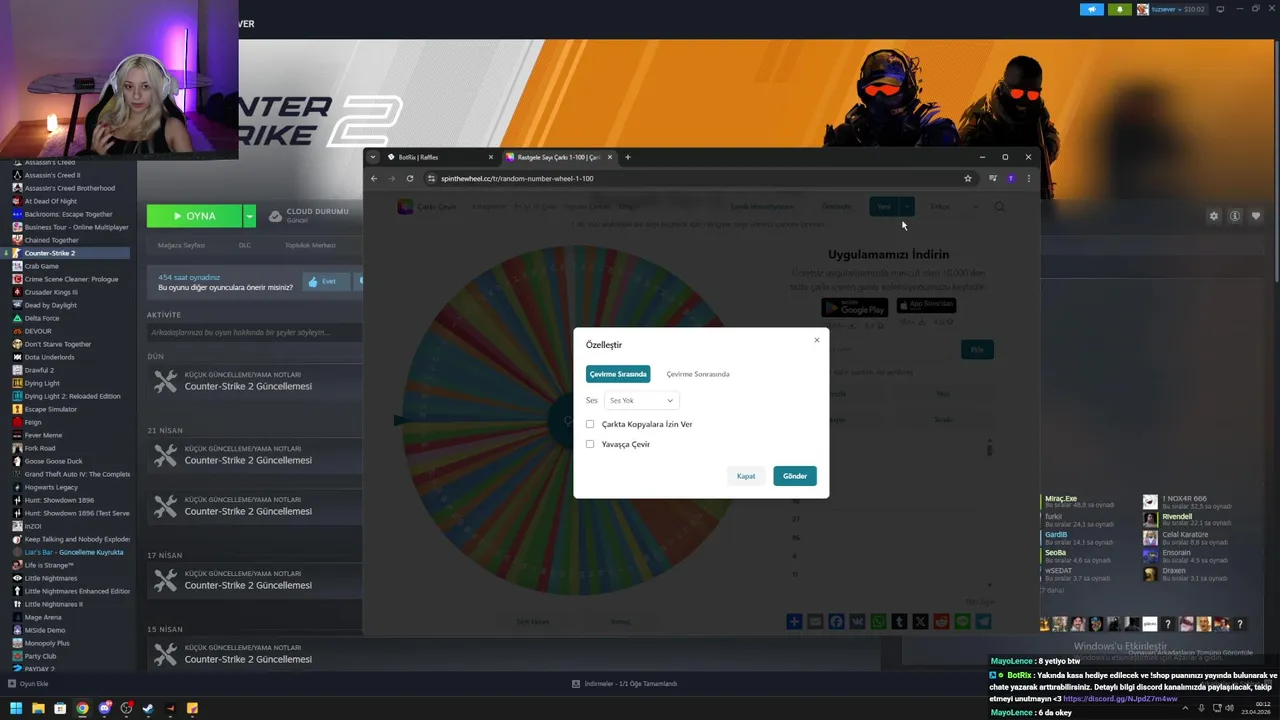Open the DLC tab in Steam
Image resolution: width=1280 pixels, height=720 pixels.
[245, 245]
